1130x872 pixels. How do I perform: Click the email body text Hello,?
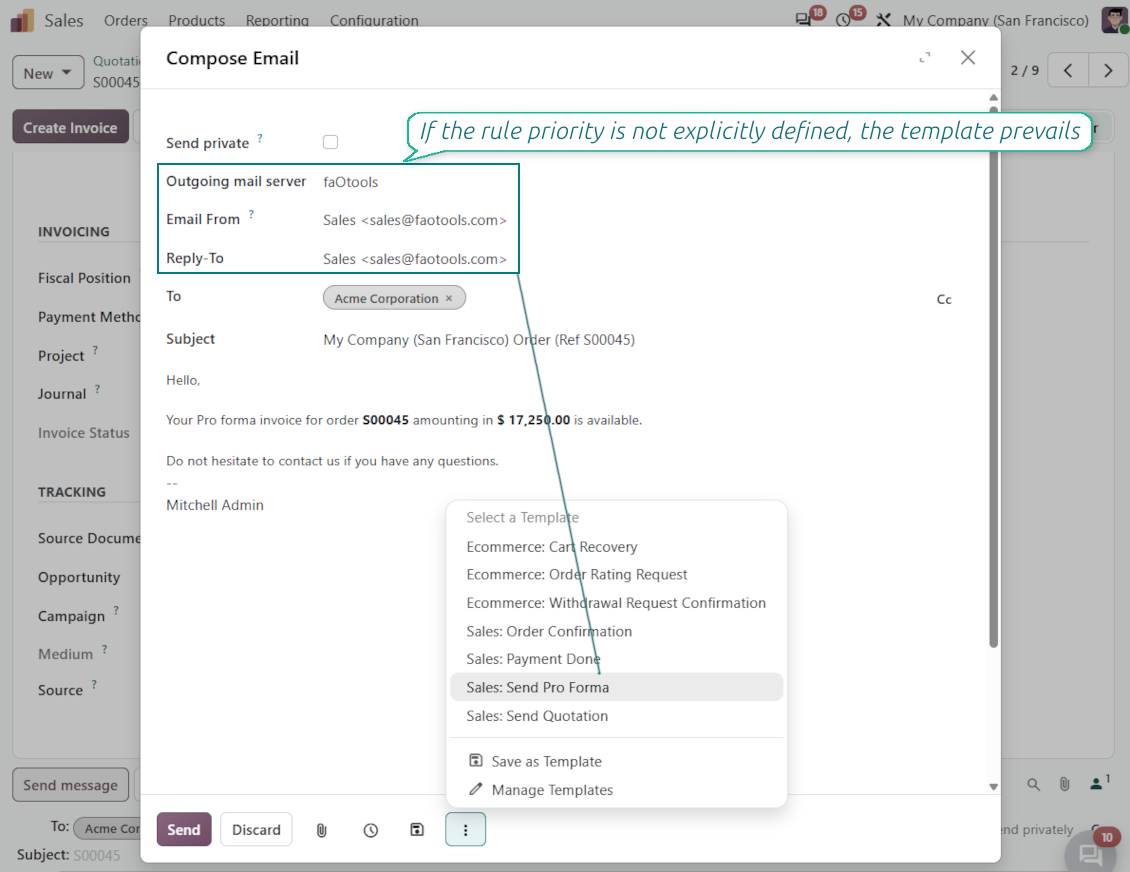click(x=183, y=380)
